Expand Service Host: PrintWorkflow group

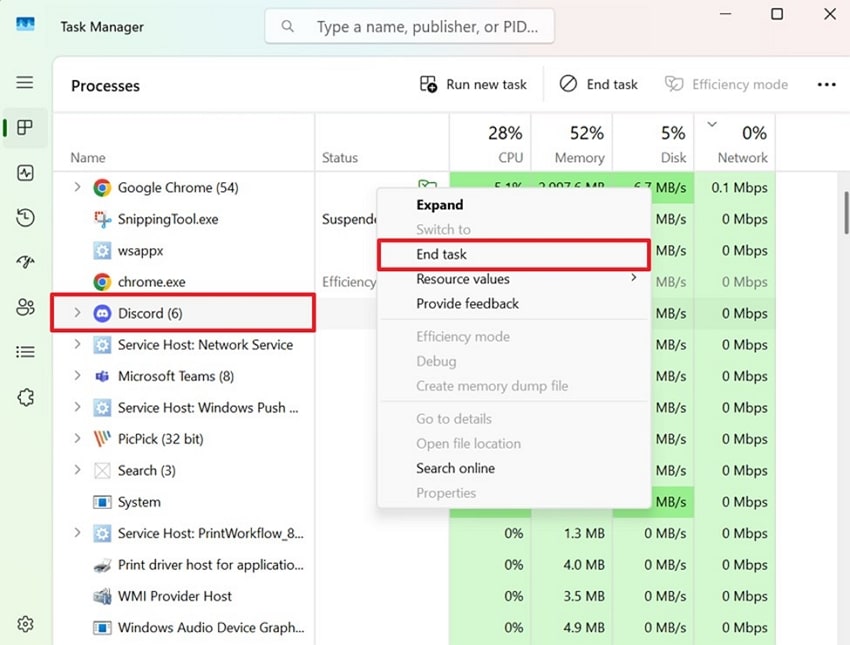(77, 533)
